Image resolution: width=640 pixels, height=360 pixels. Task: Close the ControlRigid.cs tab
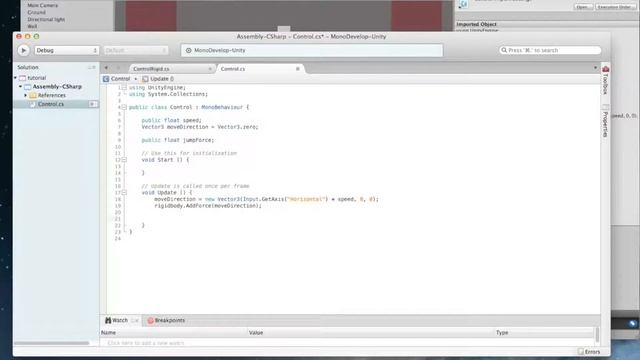pos(210,69)
